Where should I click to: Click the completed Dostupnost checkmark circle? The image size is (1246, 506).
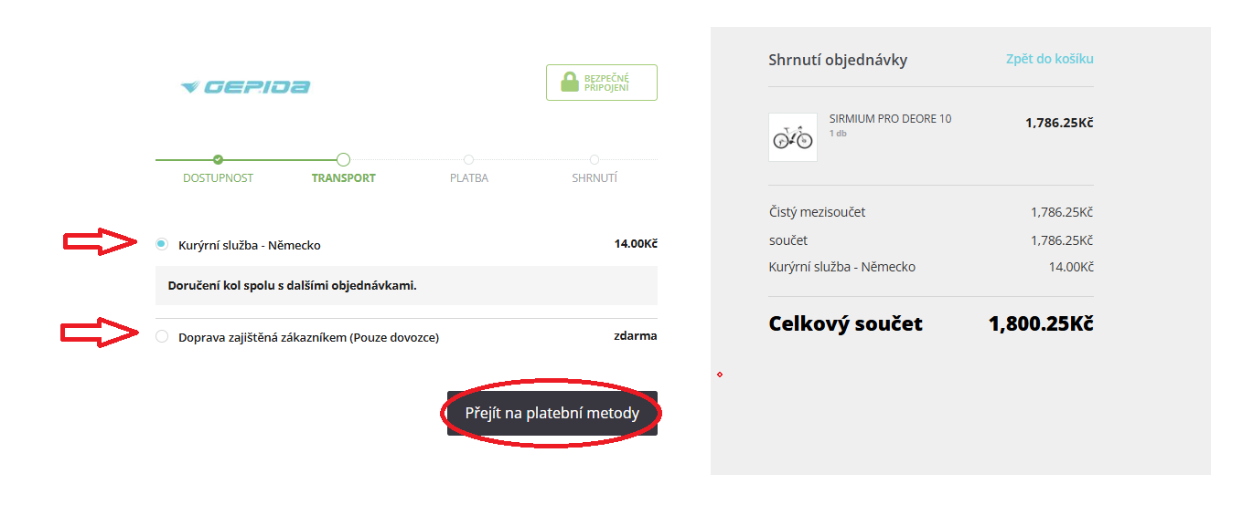[218, 159]
